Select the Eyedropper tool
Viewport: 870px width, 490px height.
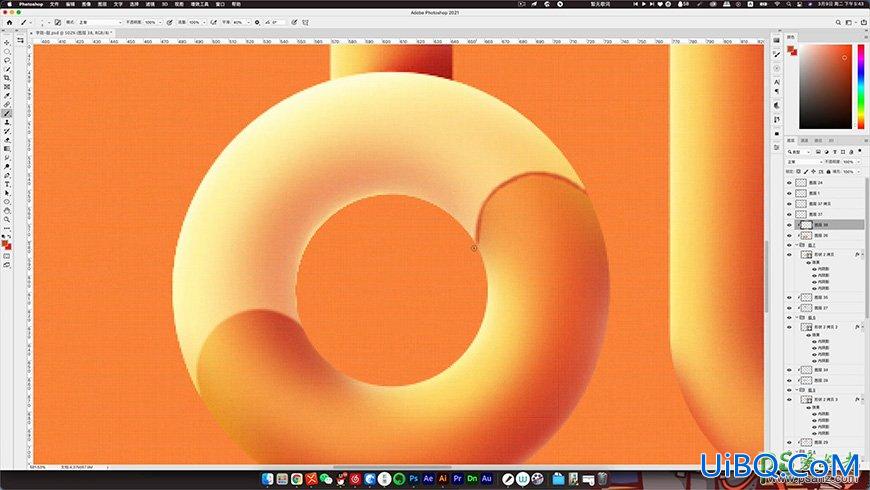(7, 96)
